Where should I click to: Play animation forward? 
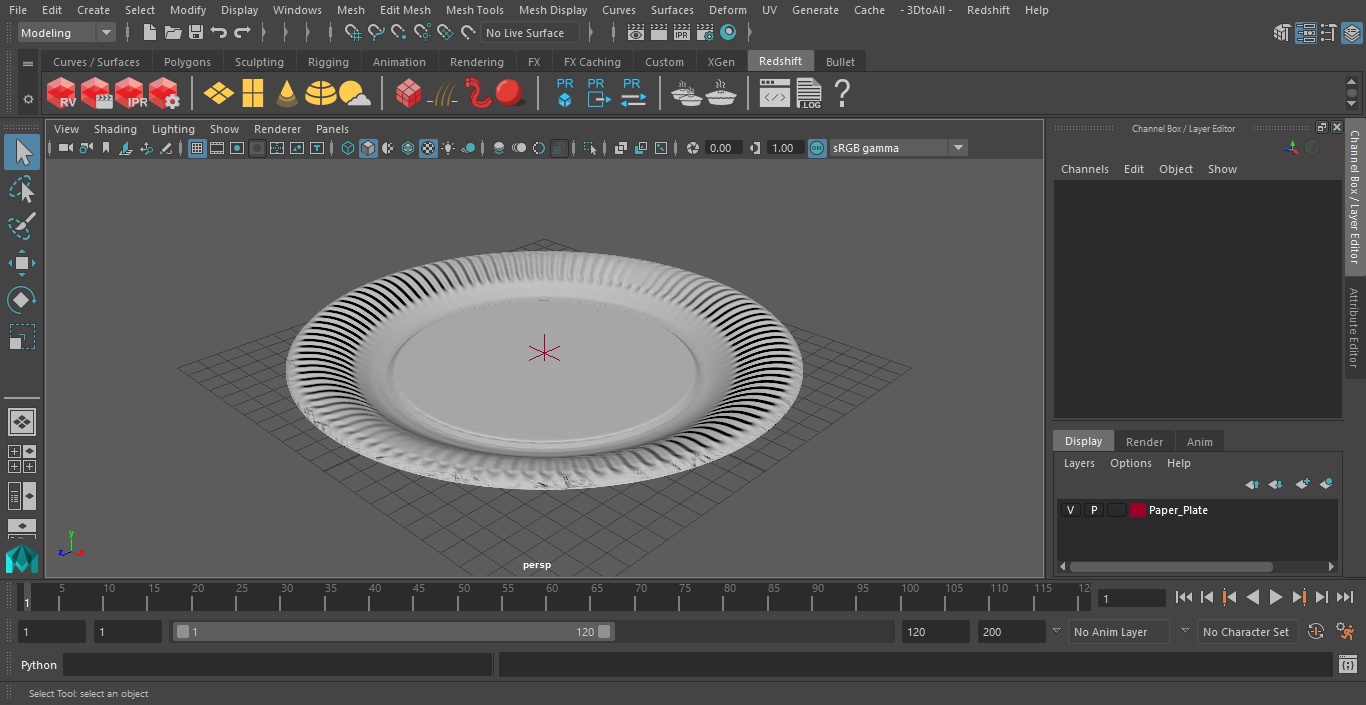(1275, 597)
